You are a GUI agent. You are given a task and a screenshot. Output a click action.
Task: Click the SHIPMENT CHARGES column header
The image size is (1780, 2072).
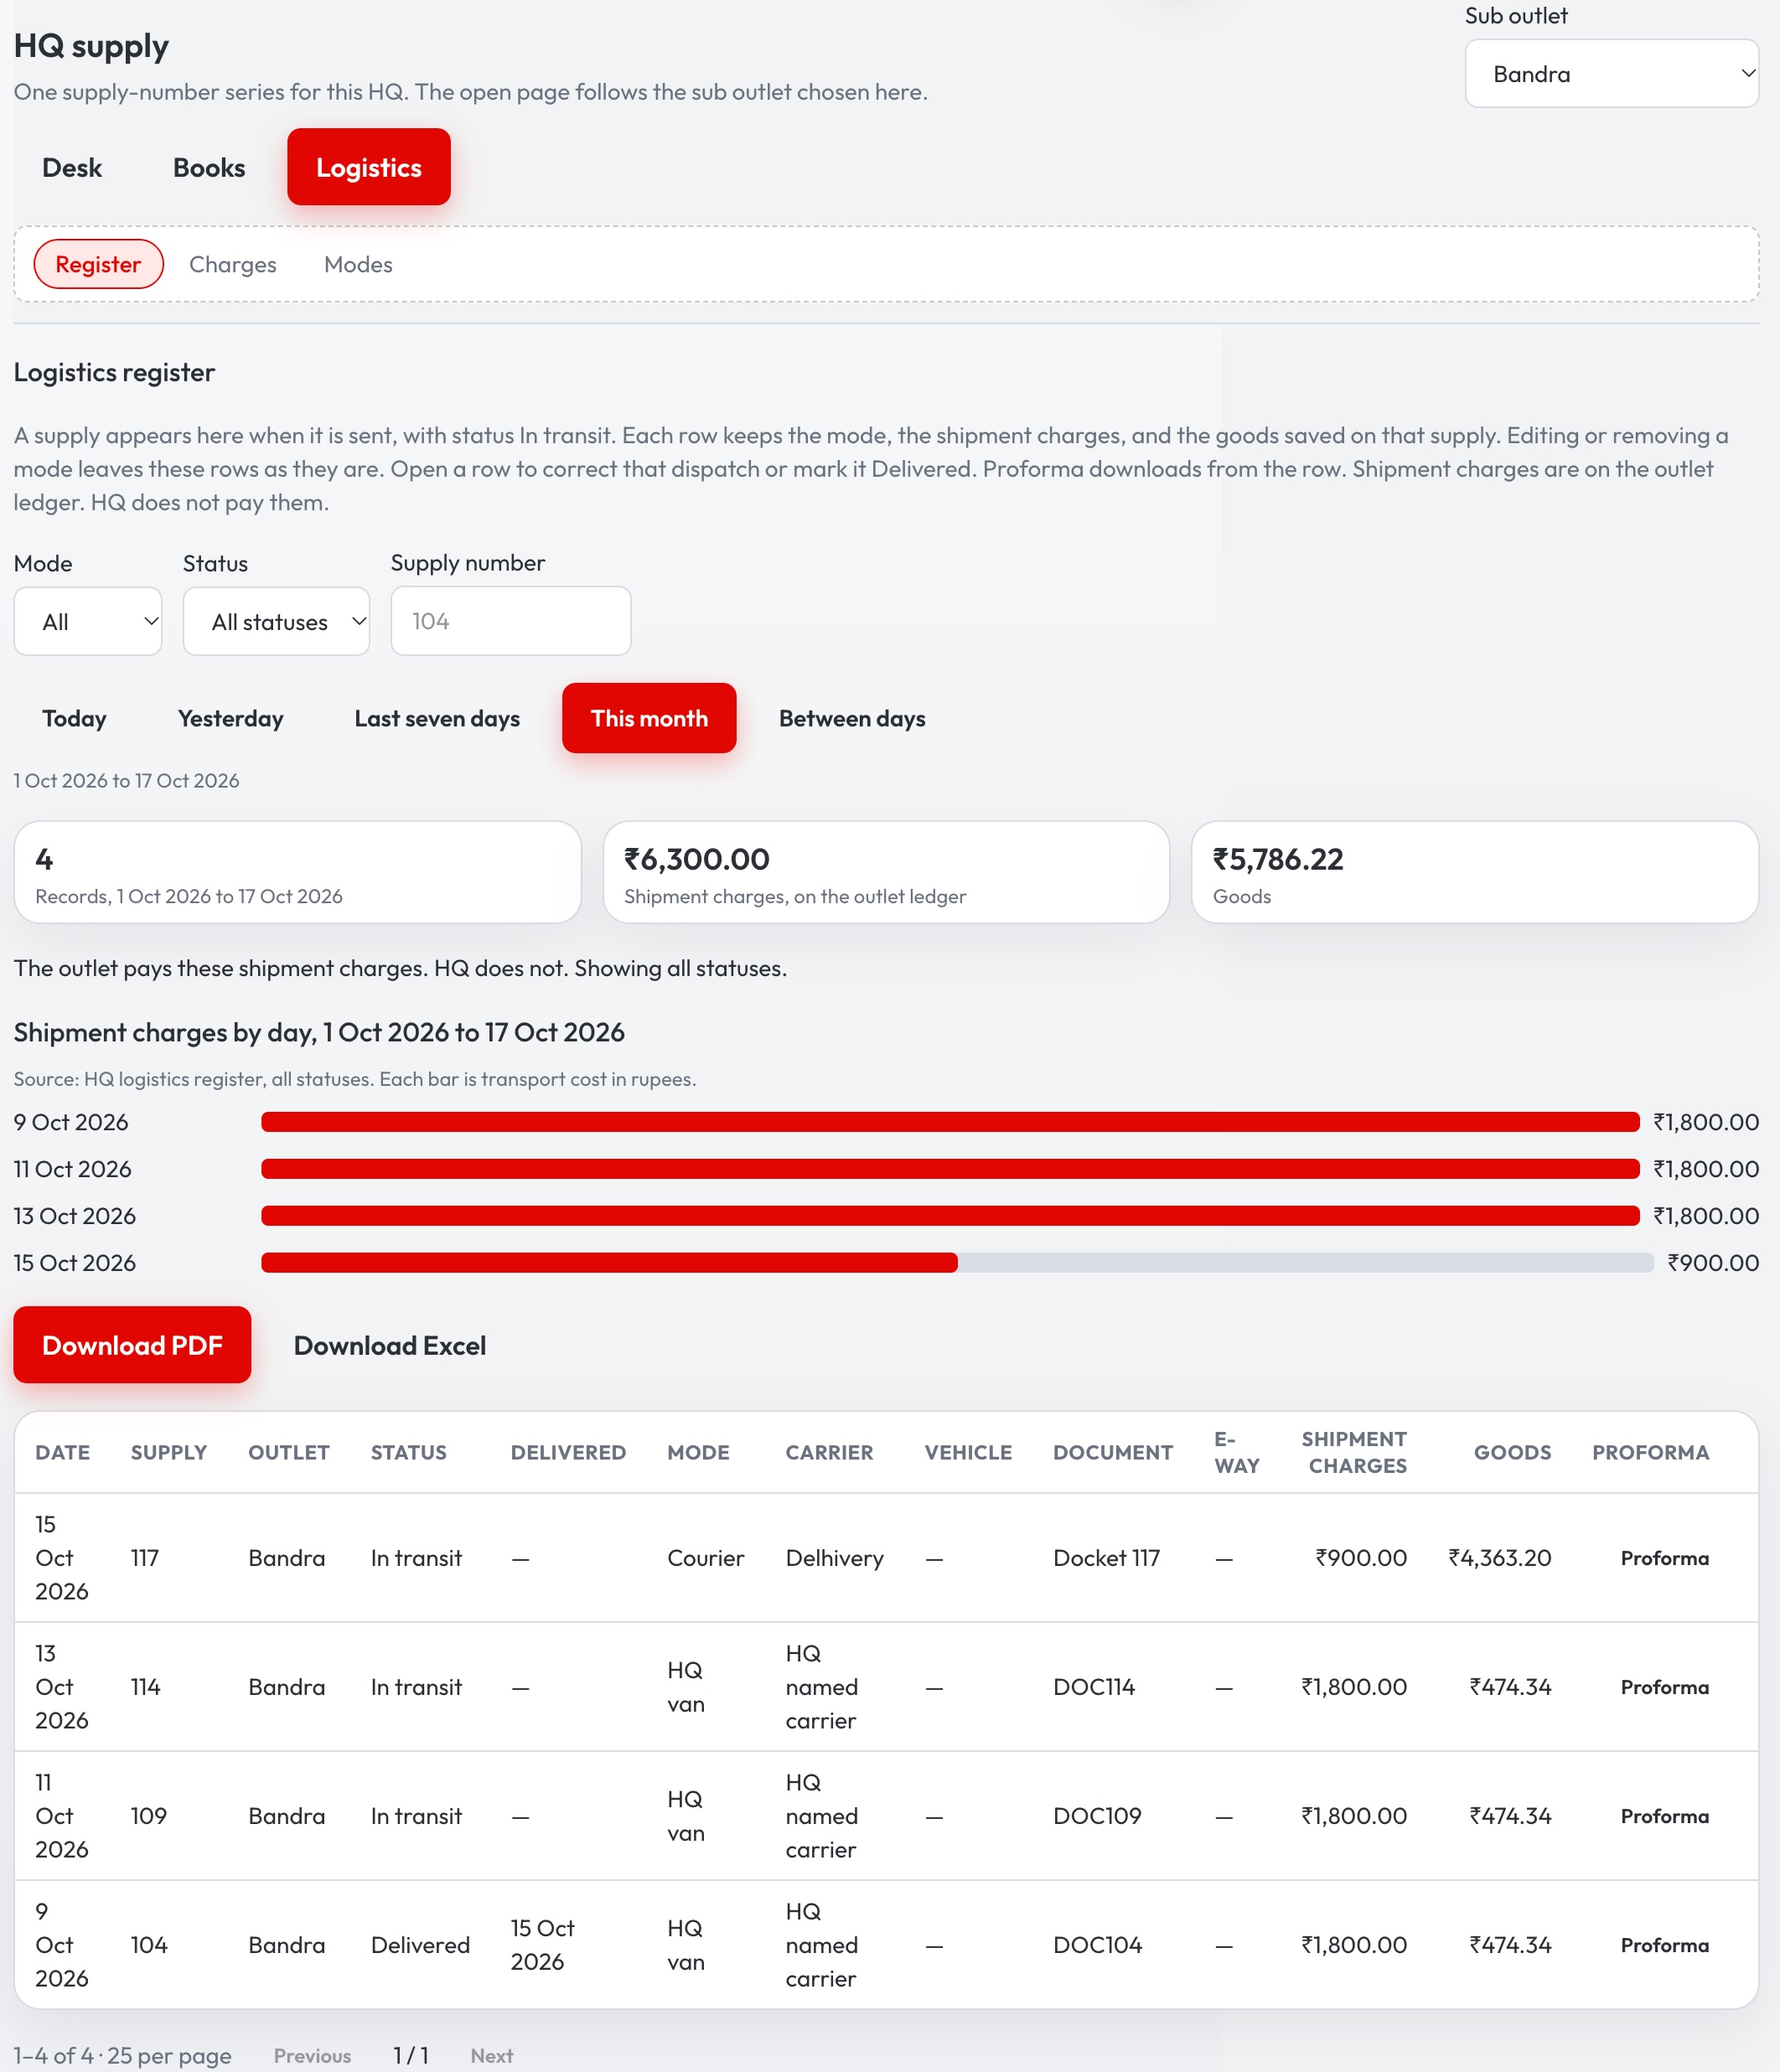coord(1354,1452)
